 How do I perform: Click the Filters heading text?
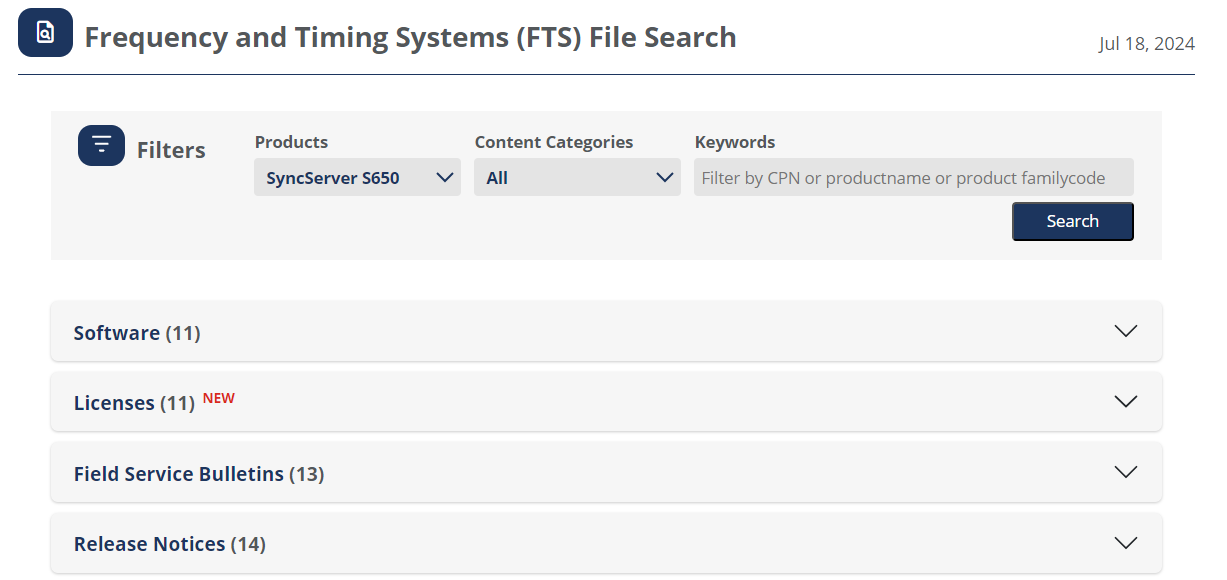[x=171, y=151]
